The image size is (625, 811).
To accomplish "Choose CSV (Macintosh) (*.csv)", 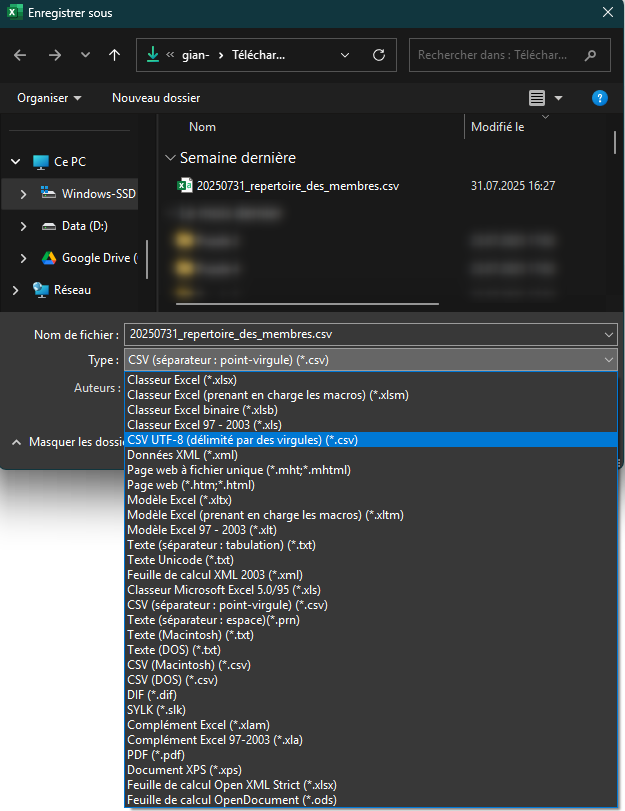I will [370, 665].
